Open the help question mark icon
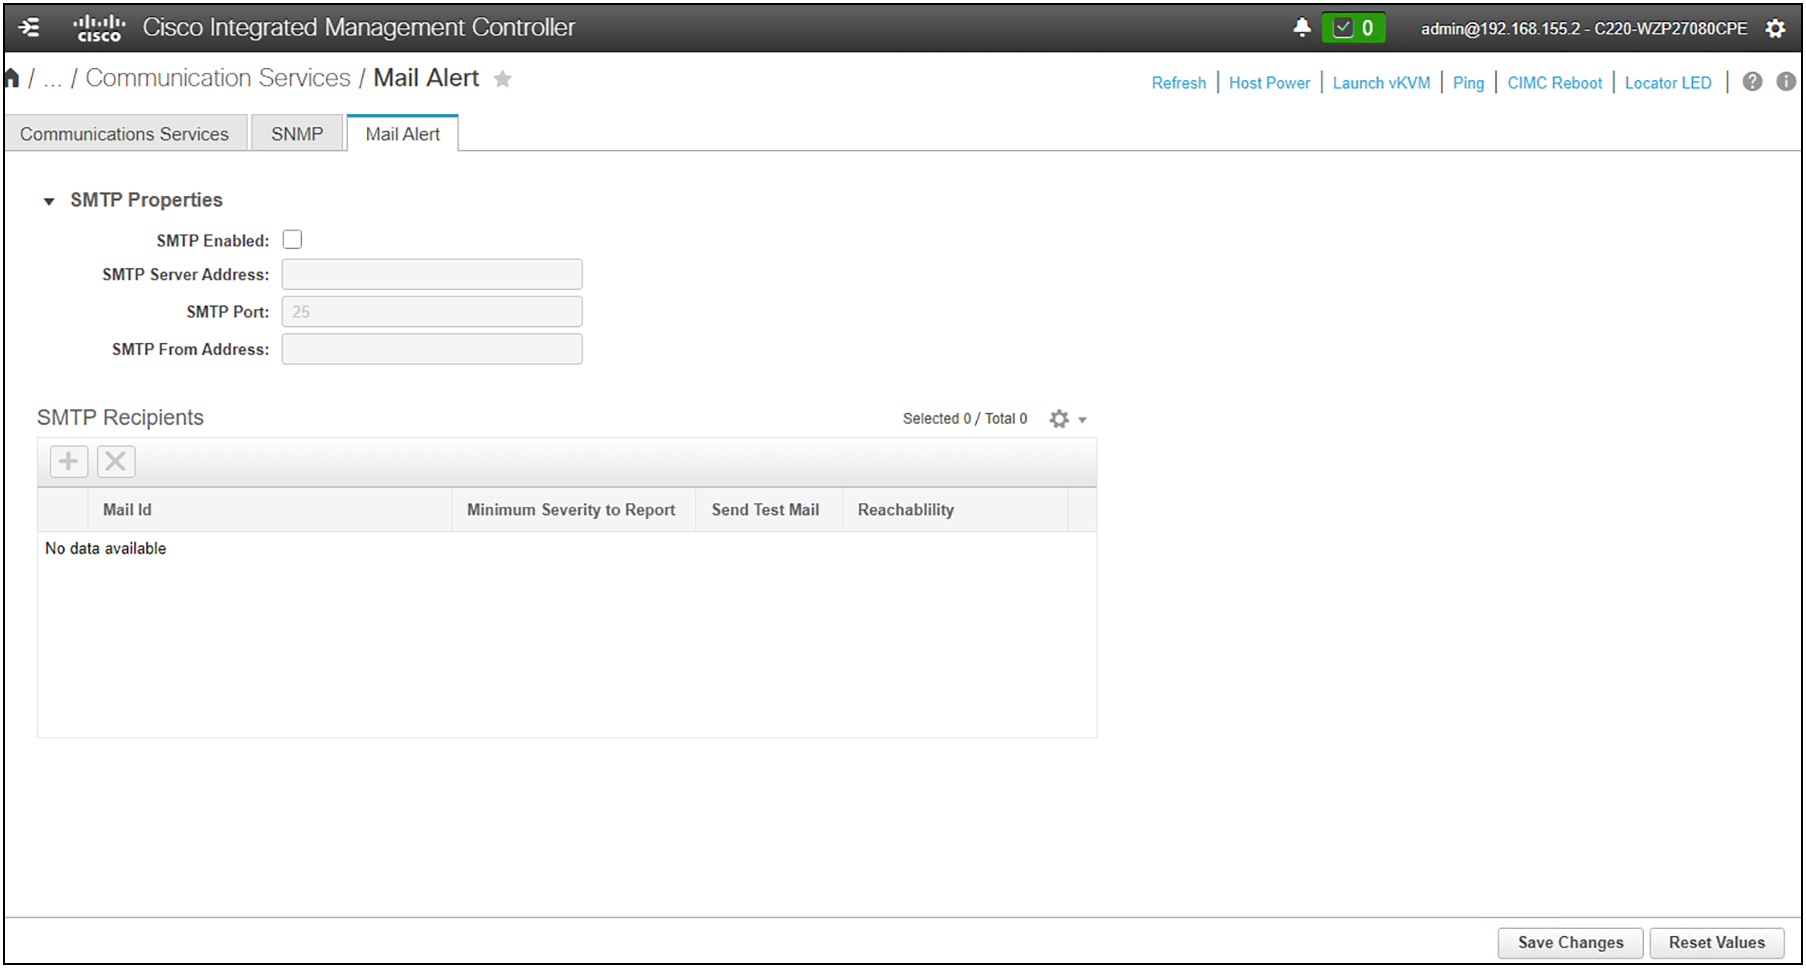This screenshot has width=1806, height=968. (x=1752, y=82)
